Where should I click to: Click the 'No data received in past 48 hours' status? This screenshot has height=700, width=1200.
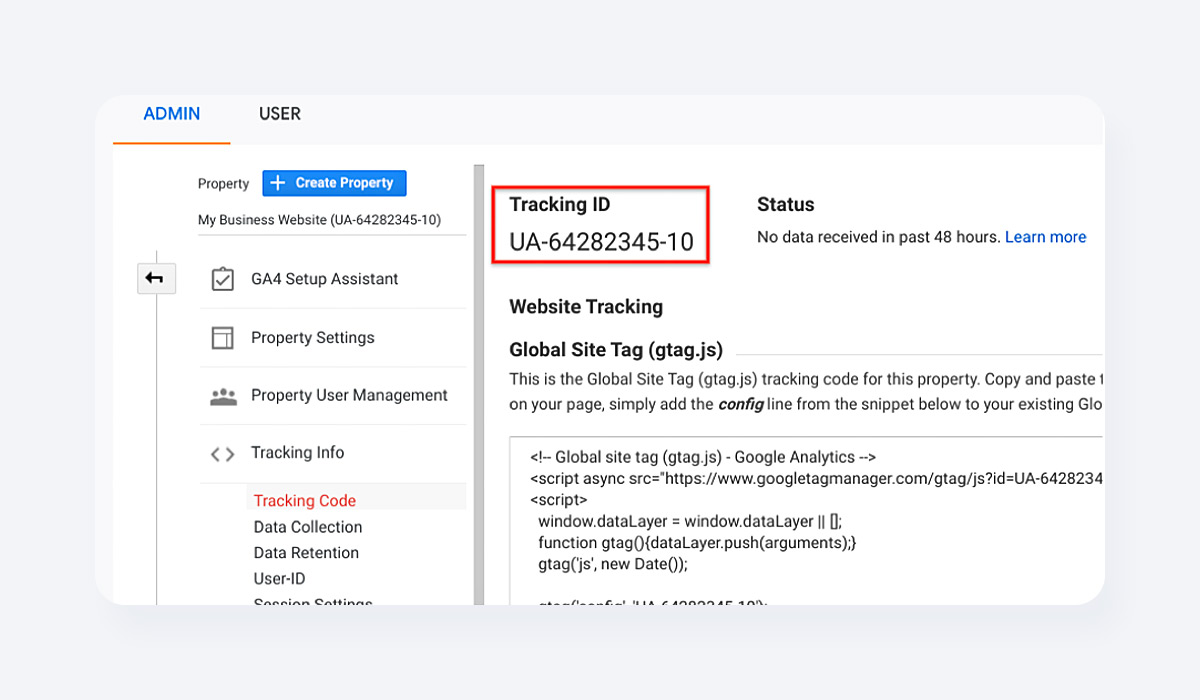click(879, 237)
